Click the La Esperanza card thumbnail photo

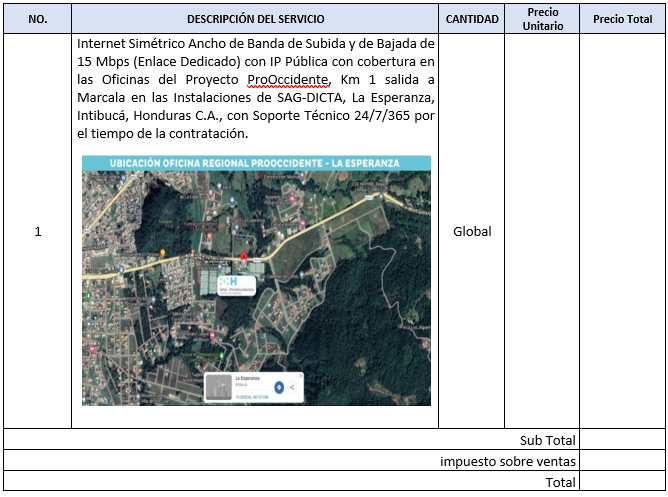click(x=219, y=387)
